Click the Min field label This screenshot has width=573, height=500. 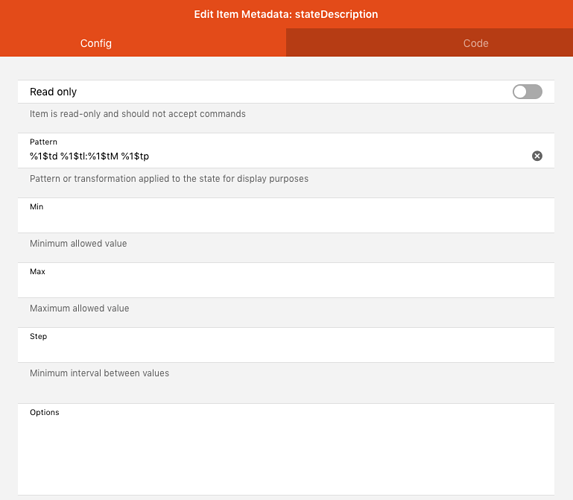pos(37,207)
